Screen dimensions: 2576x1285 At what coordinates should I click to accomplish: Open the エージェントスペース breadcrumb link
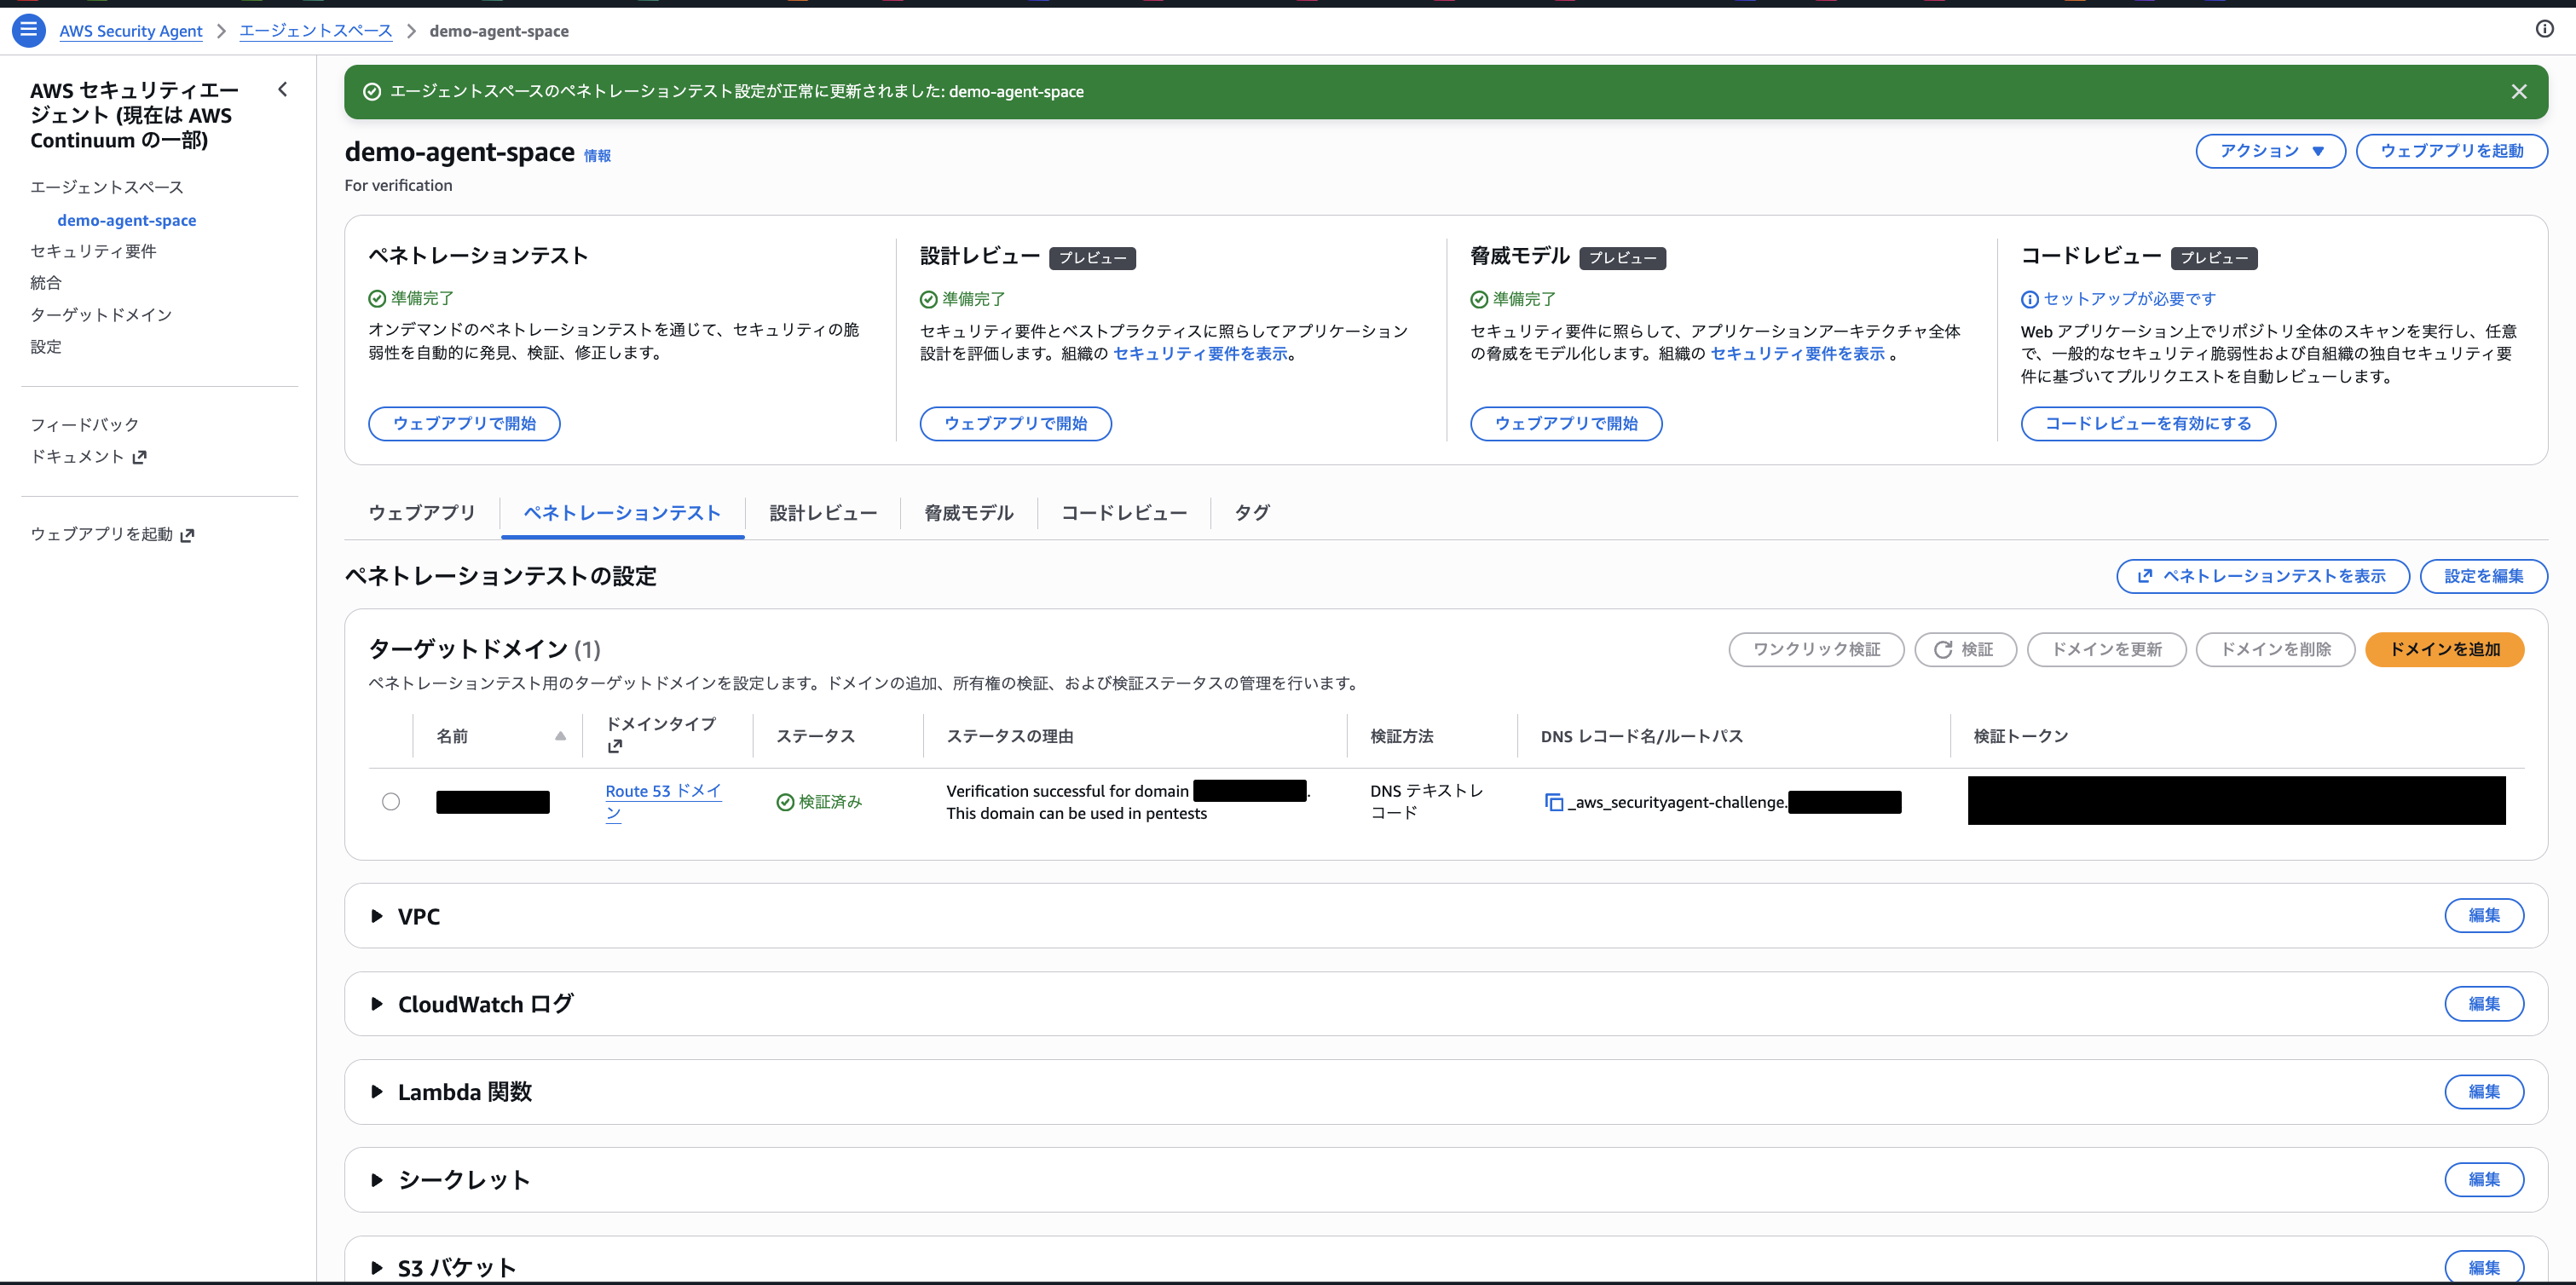(x=316, y=31)
